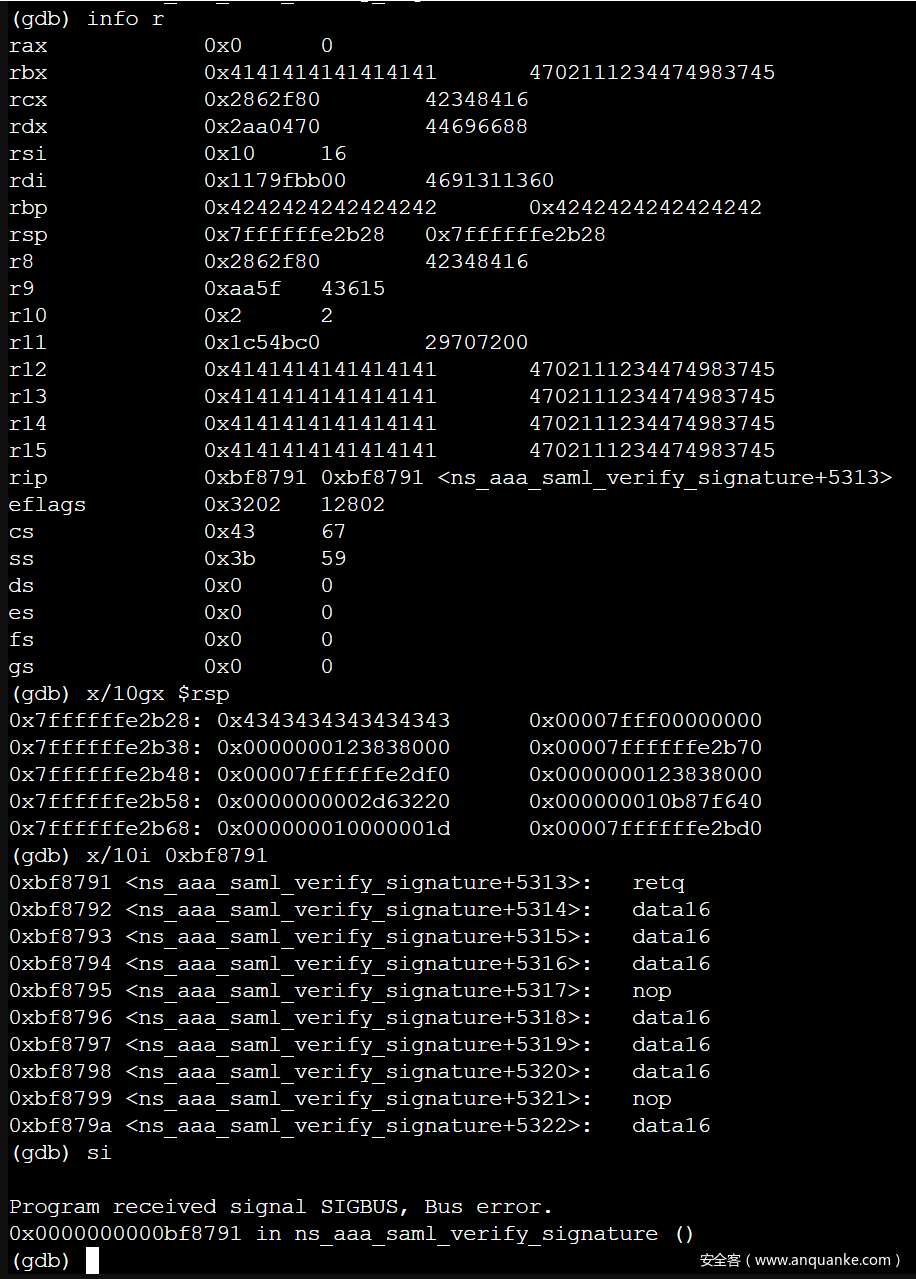Click the "x/10i 0xbf8791" command
Viewport: 916px width, 1279px height.
177,855
